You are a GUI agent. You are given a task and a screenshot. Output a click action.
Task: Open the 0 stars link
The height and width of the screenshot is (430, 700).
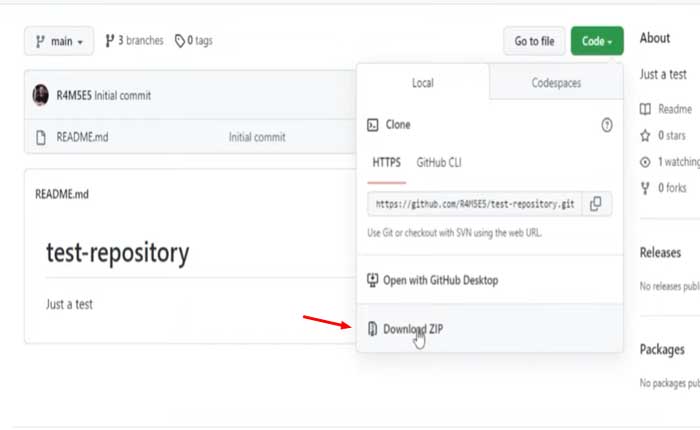[671, 135]
